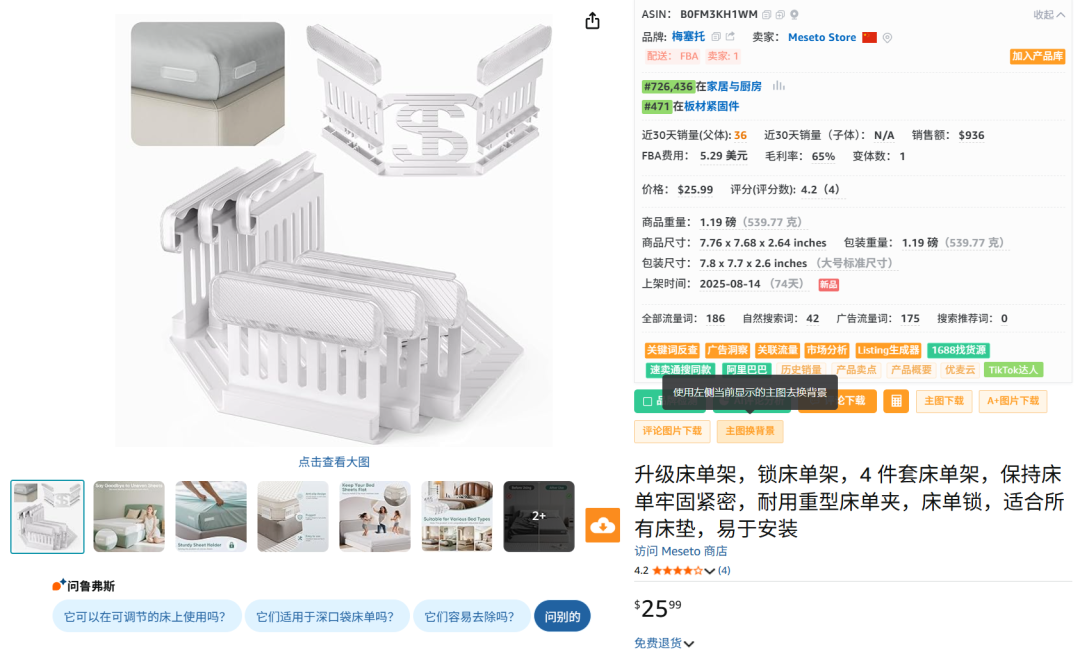Viewport: 1080px width, 652px height.
Task: Select the second thumbnail with woman on bed
Action: tap(129, 516)
